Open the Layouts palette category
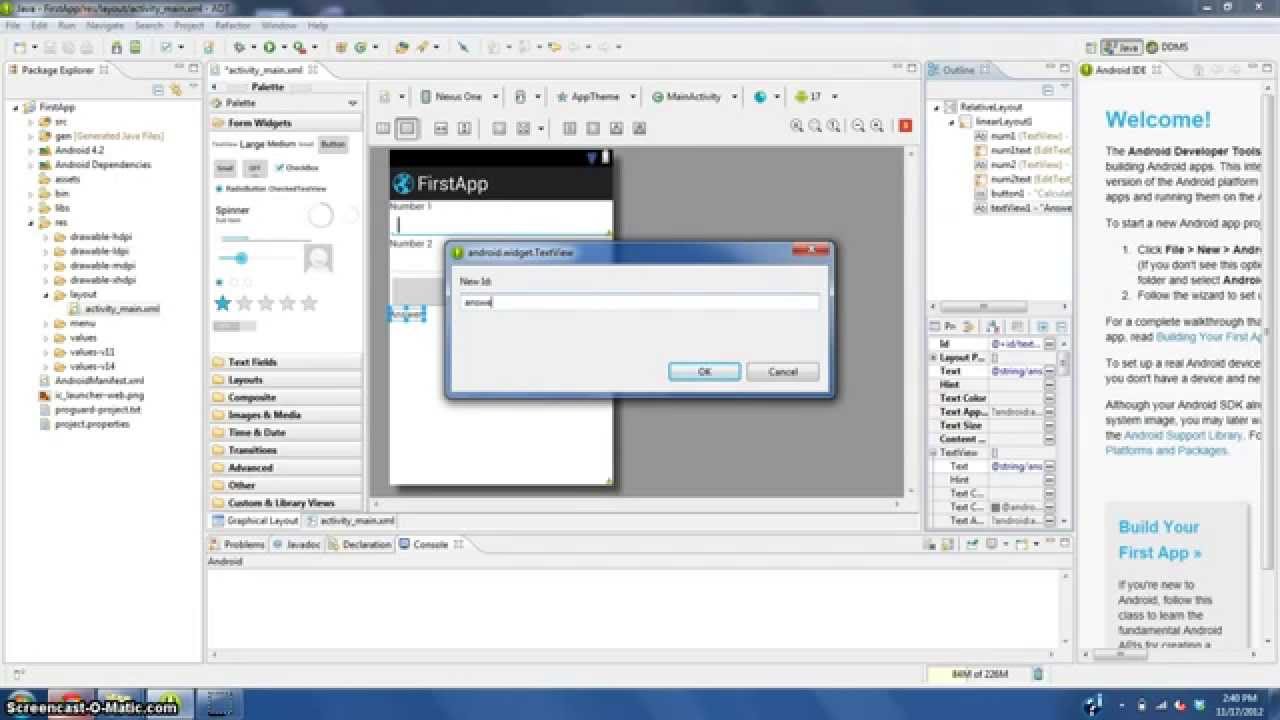Screen dimensions: 1280x720 tap(285, 380)
